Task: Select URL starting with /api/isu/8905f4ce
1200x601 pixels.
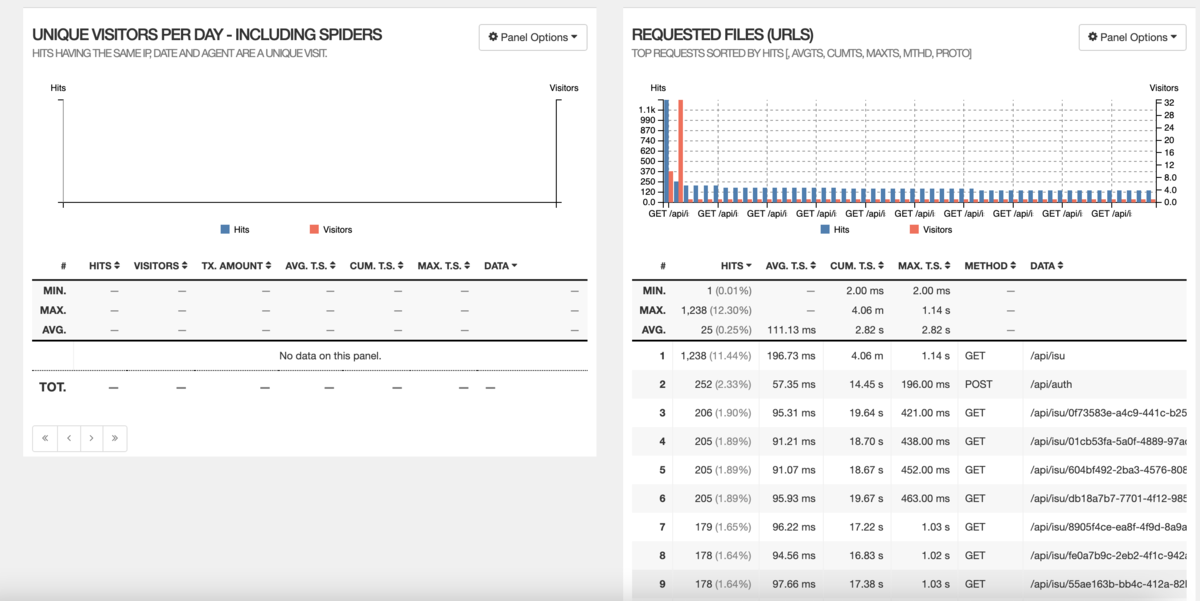Action: coord(1108,526)
